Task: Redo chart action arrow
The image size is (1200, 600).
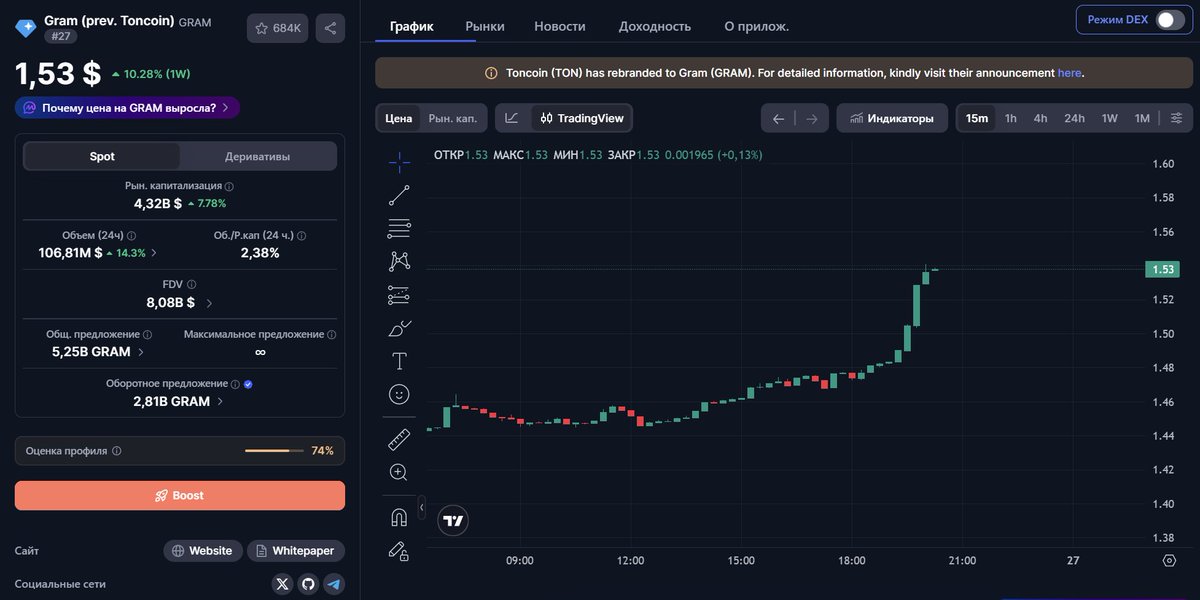Action: coord(811,119)
